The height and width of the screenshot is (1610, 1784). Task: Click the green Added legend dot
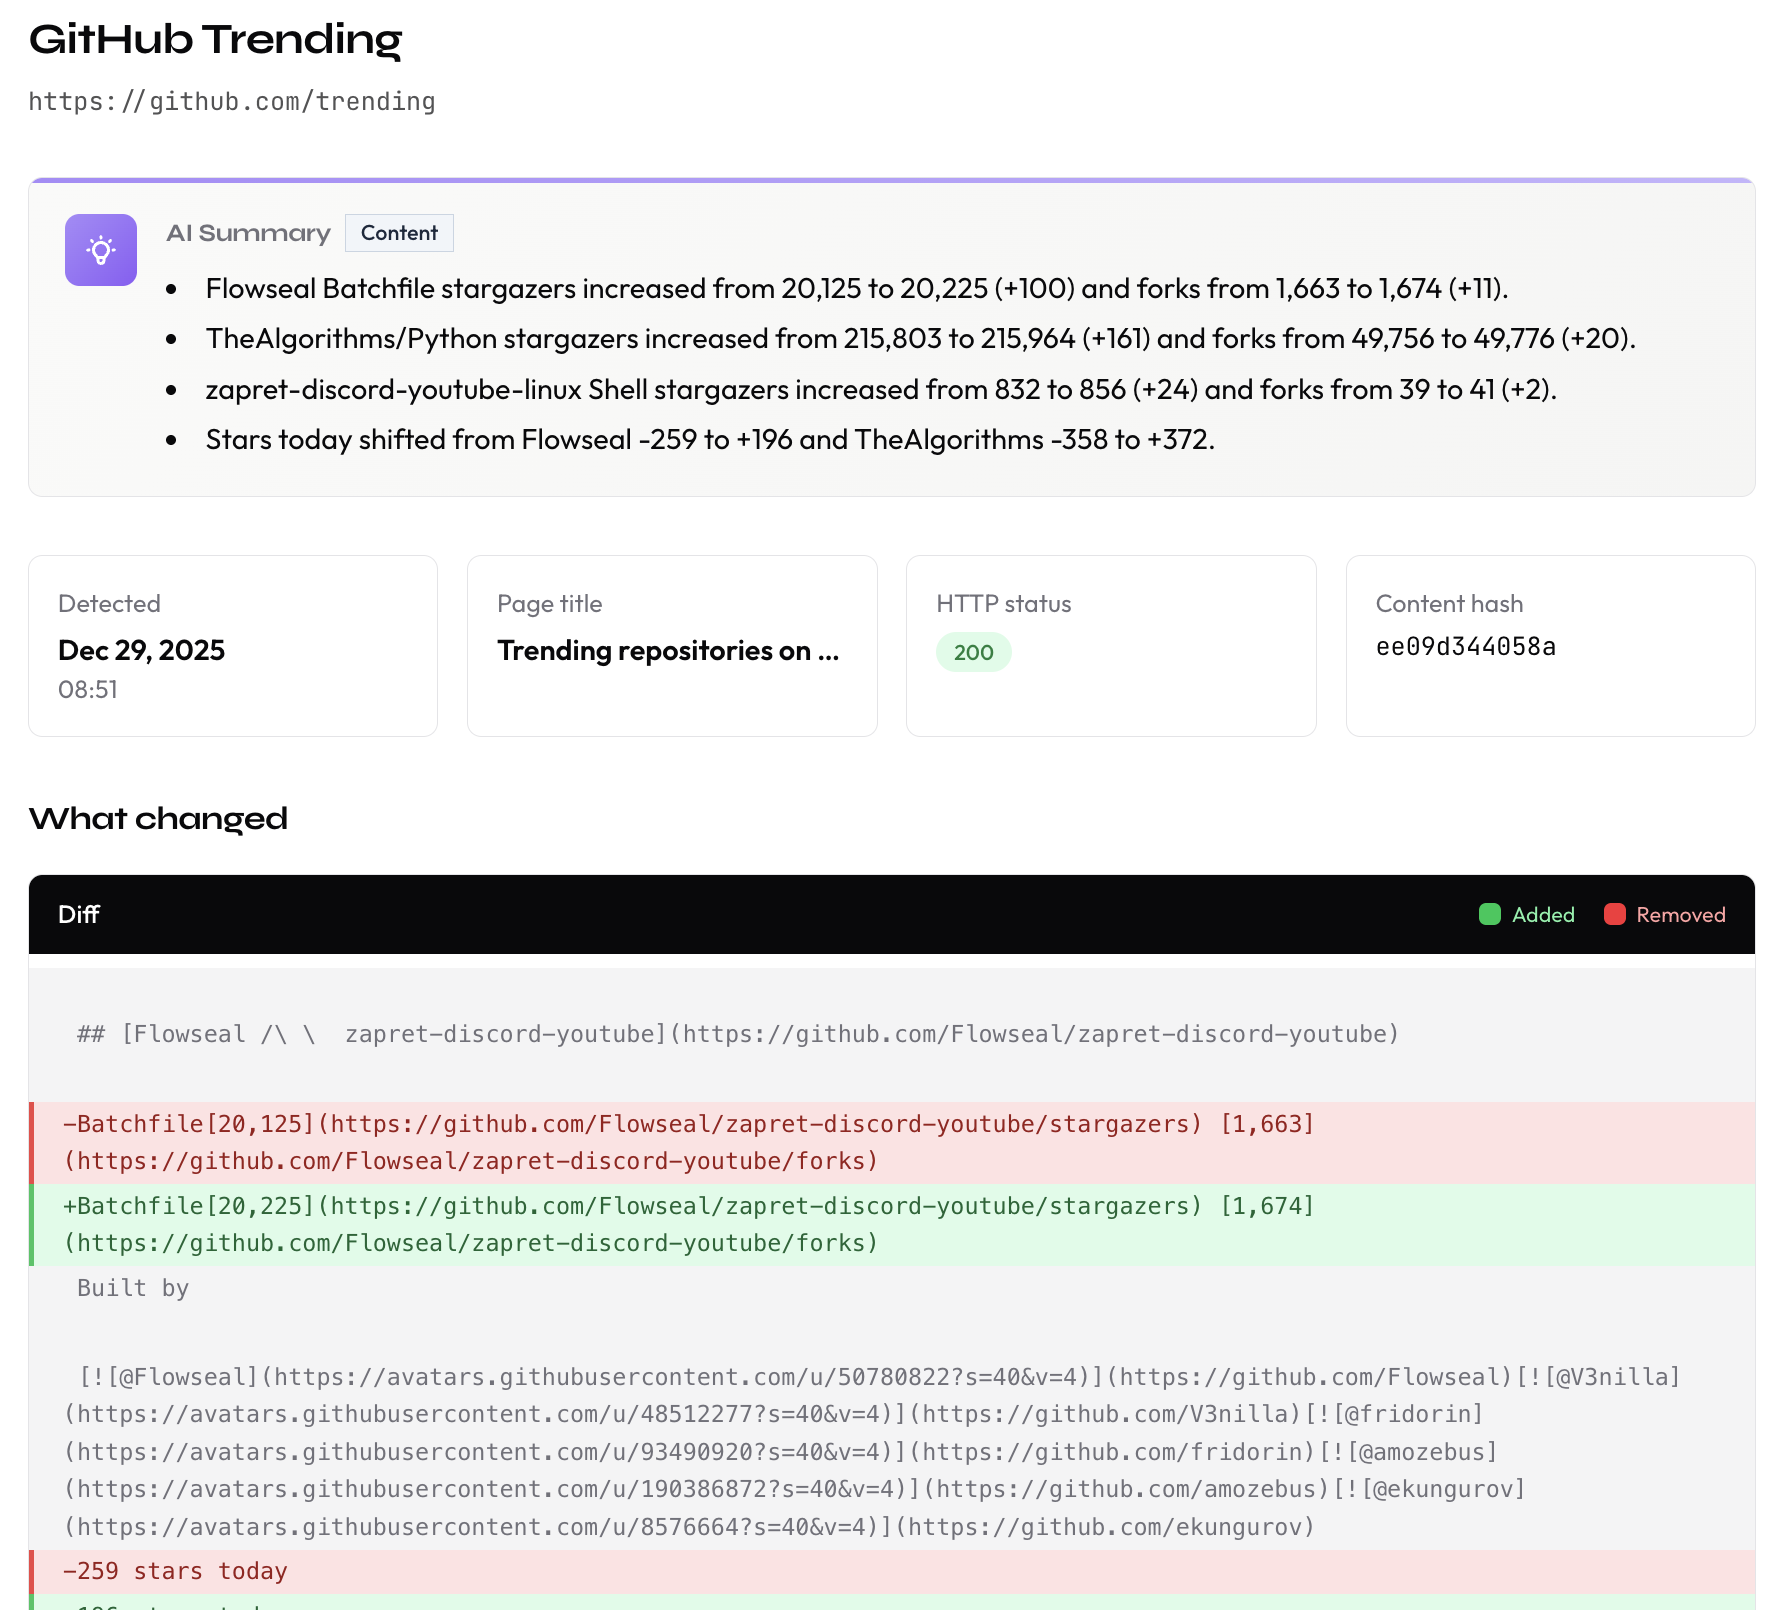click(1491, 914)
